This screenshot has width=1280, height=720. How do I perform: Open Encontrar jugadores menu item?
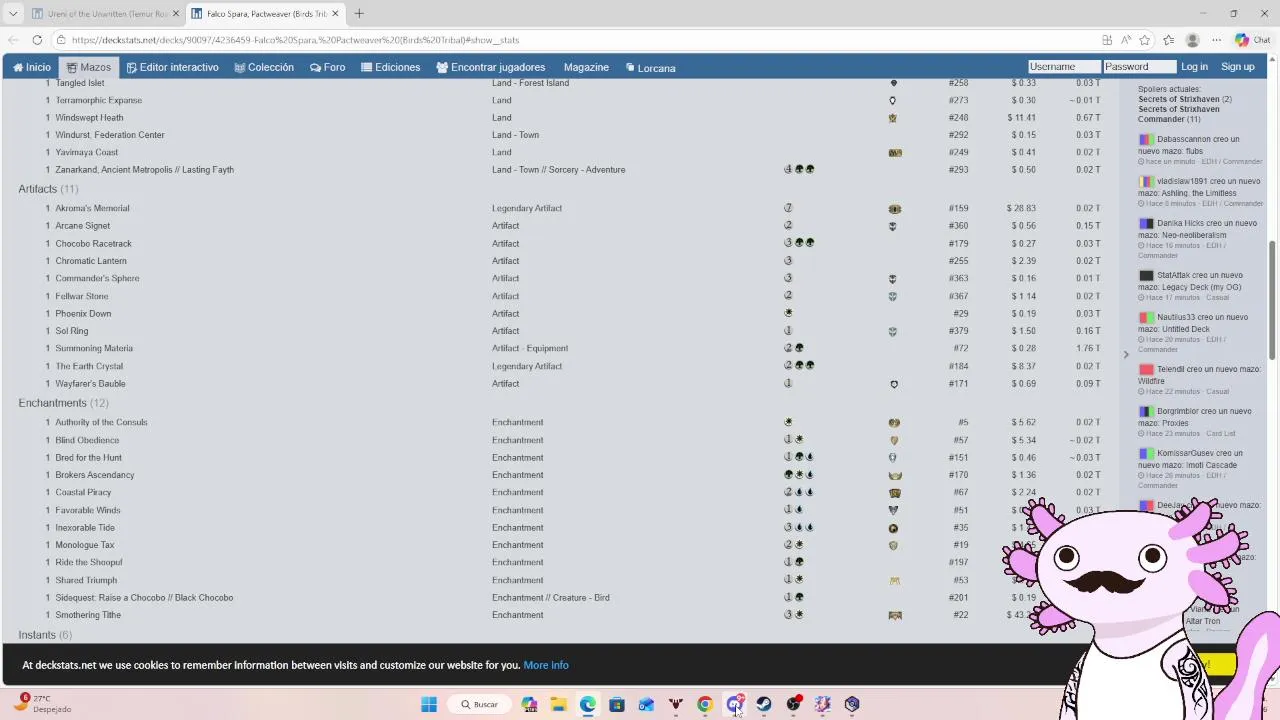click(x=490, y=67)
